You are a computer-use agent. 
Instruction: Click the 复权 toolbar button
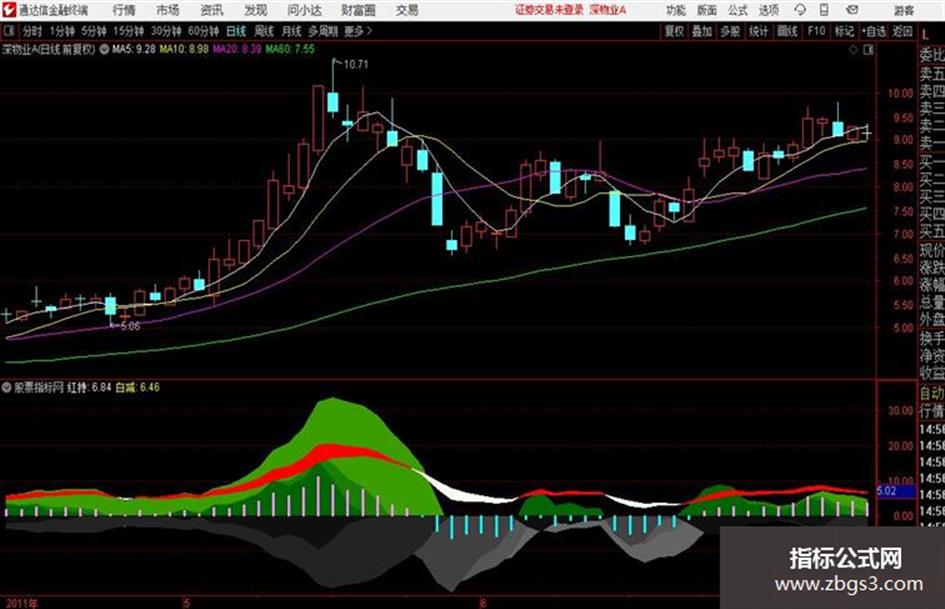(x=674, y=31)
